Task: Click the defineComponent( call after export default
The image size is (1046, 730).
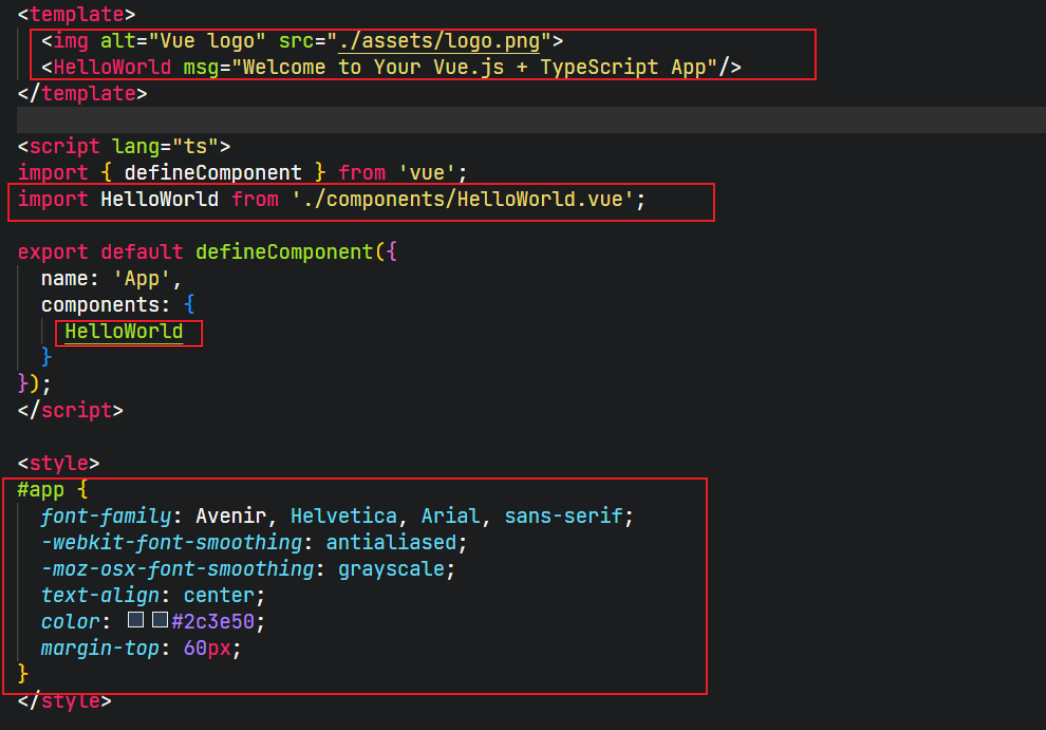Action: click(290, 252)
